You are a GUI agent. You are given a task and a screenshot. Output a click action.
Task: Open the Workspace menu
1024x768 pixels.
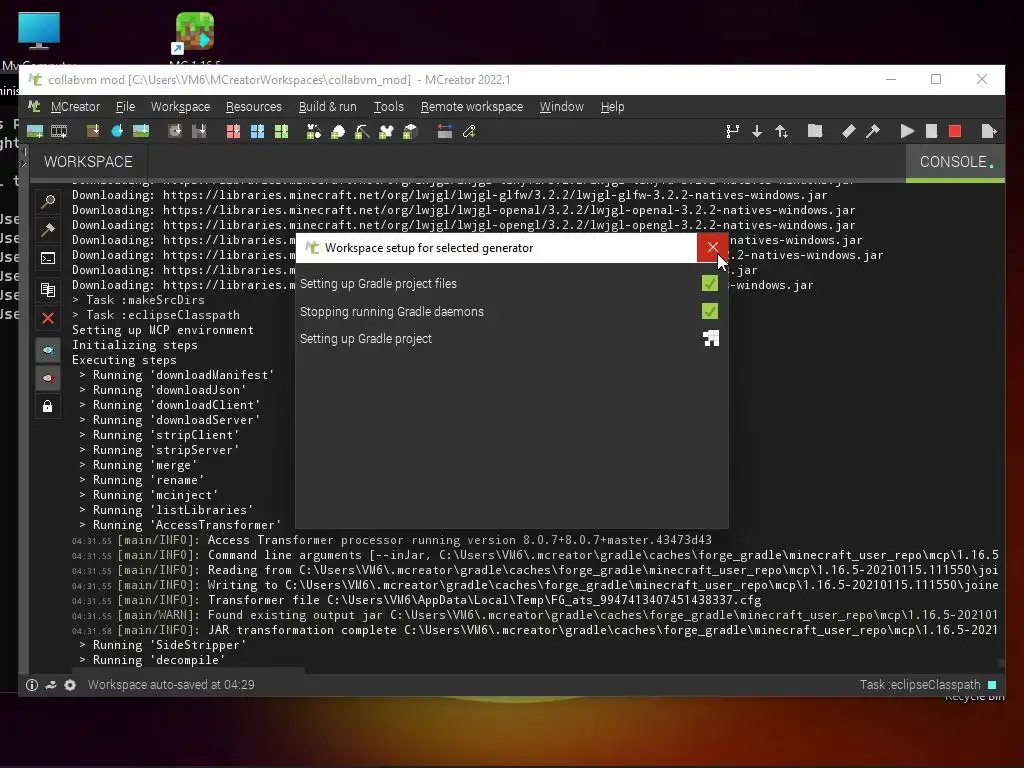click(x=180, y=106)
